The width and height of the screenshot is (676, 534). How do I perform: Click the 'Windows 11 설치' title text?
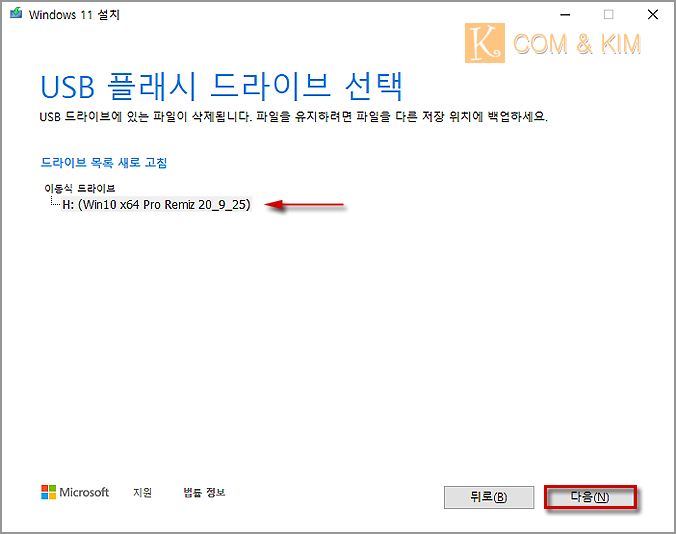[x=74, y=15]
